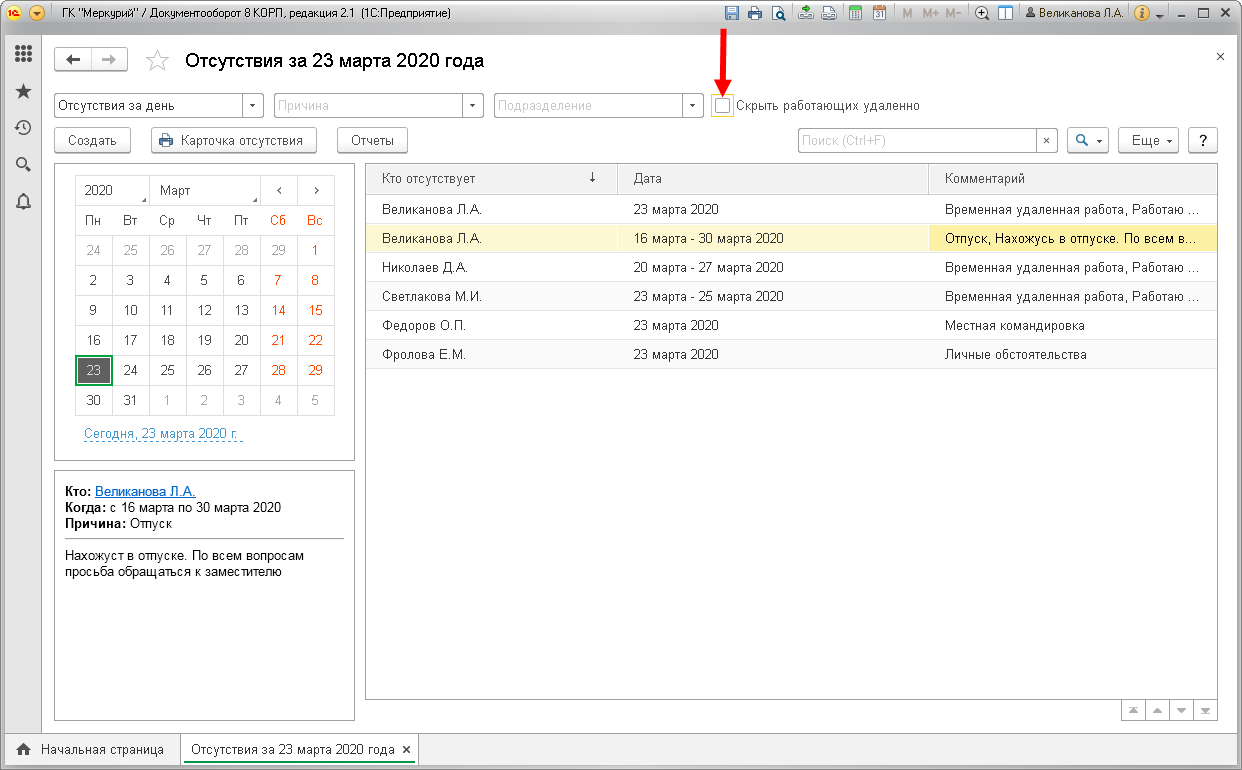1242x770 pixels.
Task: Open the calculator icon in the title bar
Action: pyautogui.click(x=856, y=13)
